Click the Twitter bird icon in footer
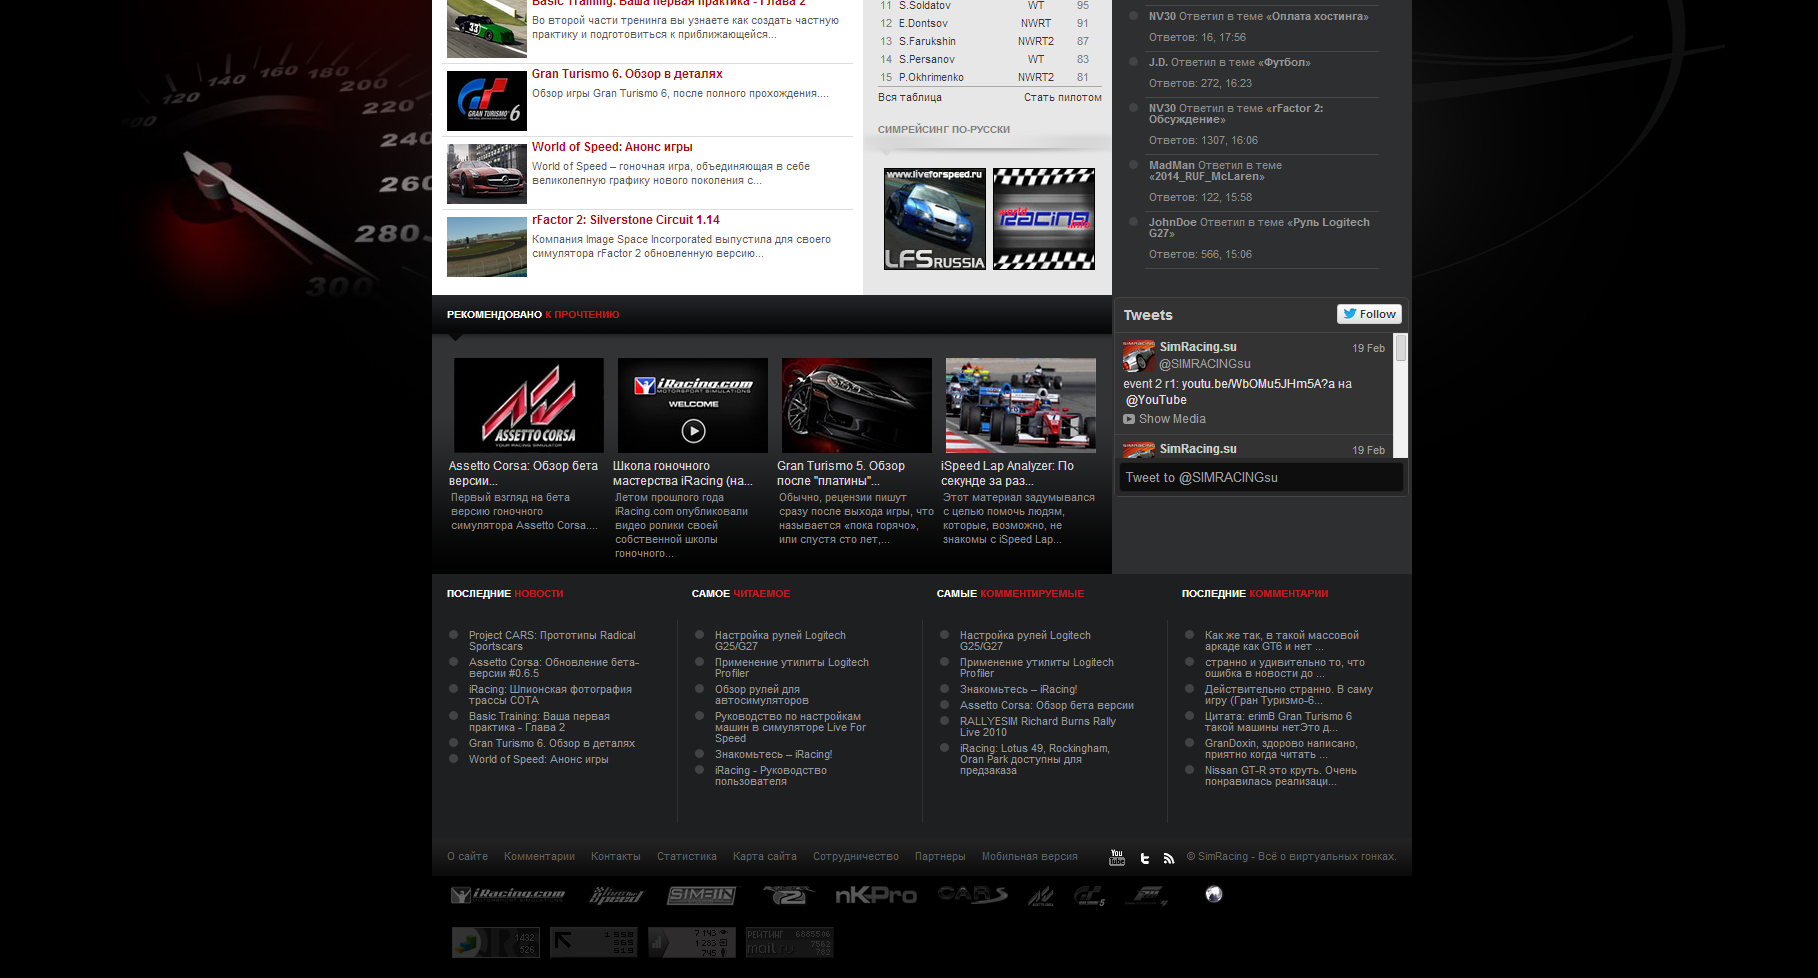Viewport: 1818px width, 978px height. point(1144,858)
